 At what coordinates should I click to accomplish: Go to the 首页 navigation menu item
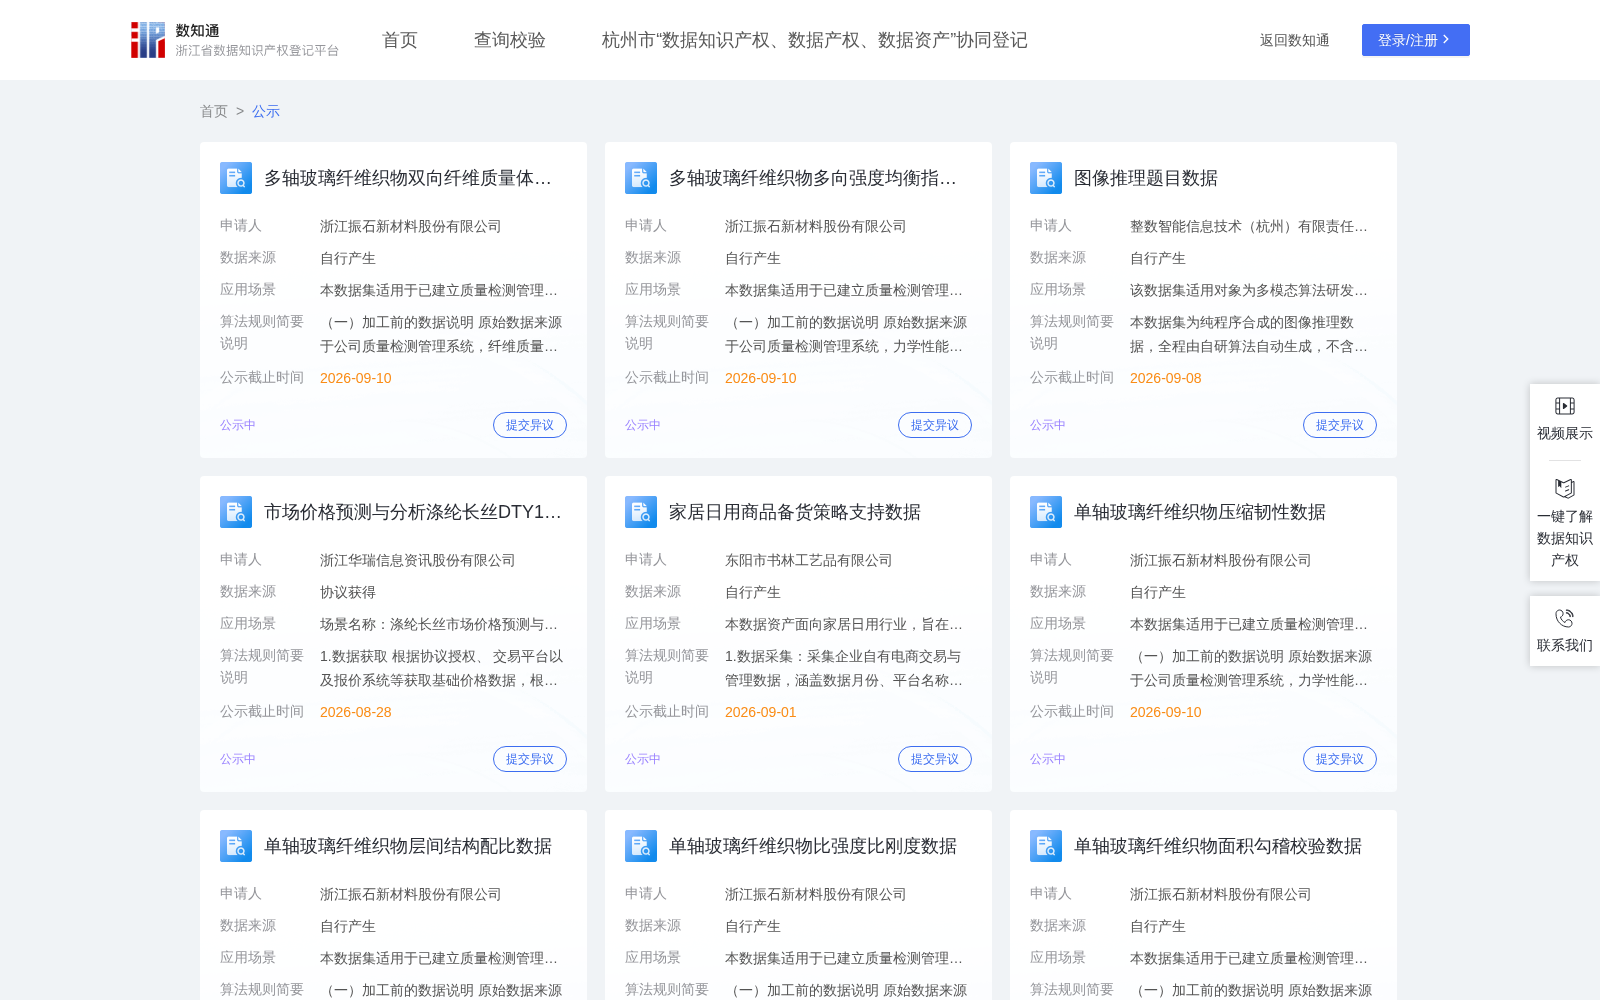pos(400,40)
